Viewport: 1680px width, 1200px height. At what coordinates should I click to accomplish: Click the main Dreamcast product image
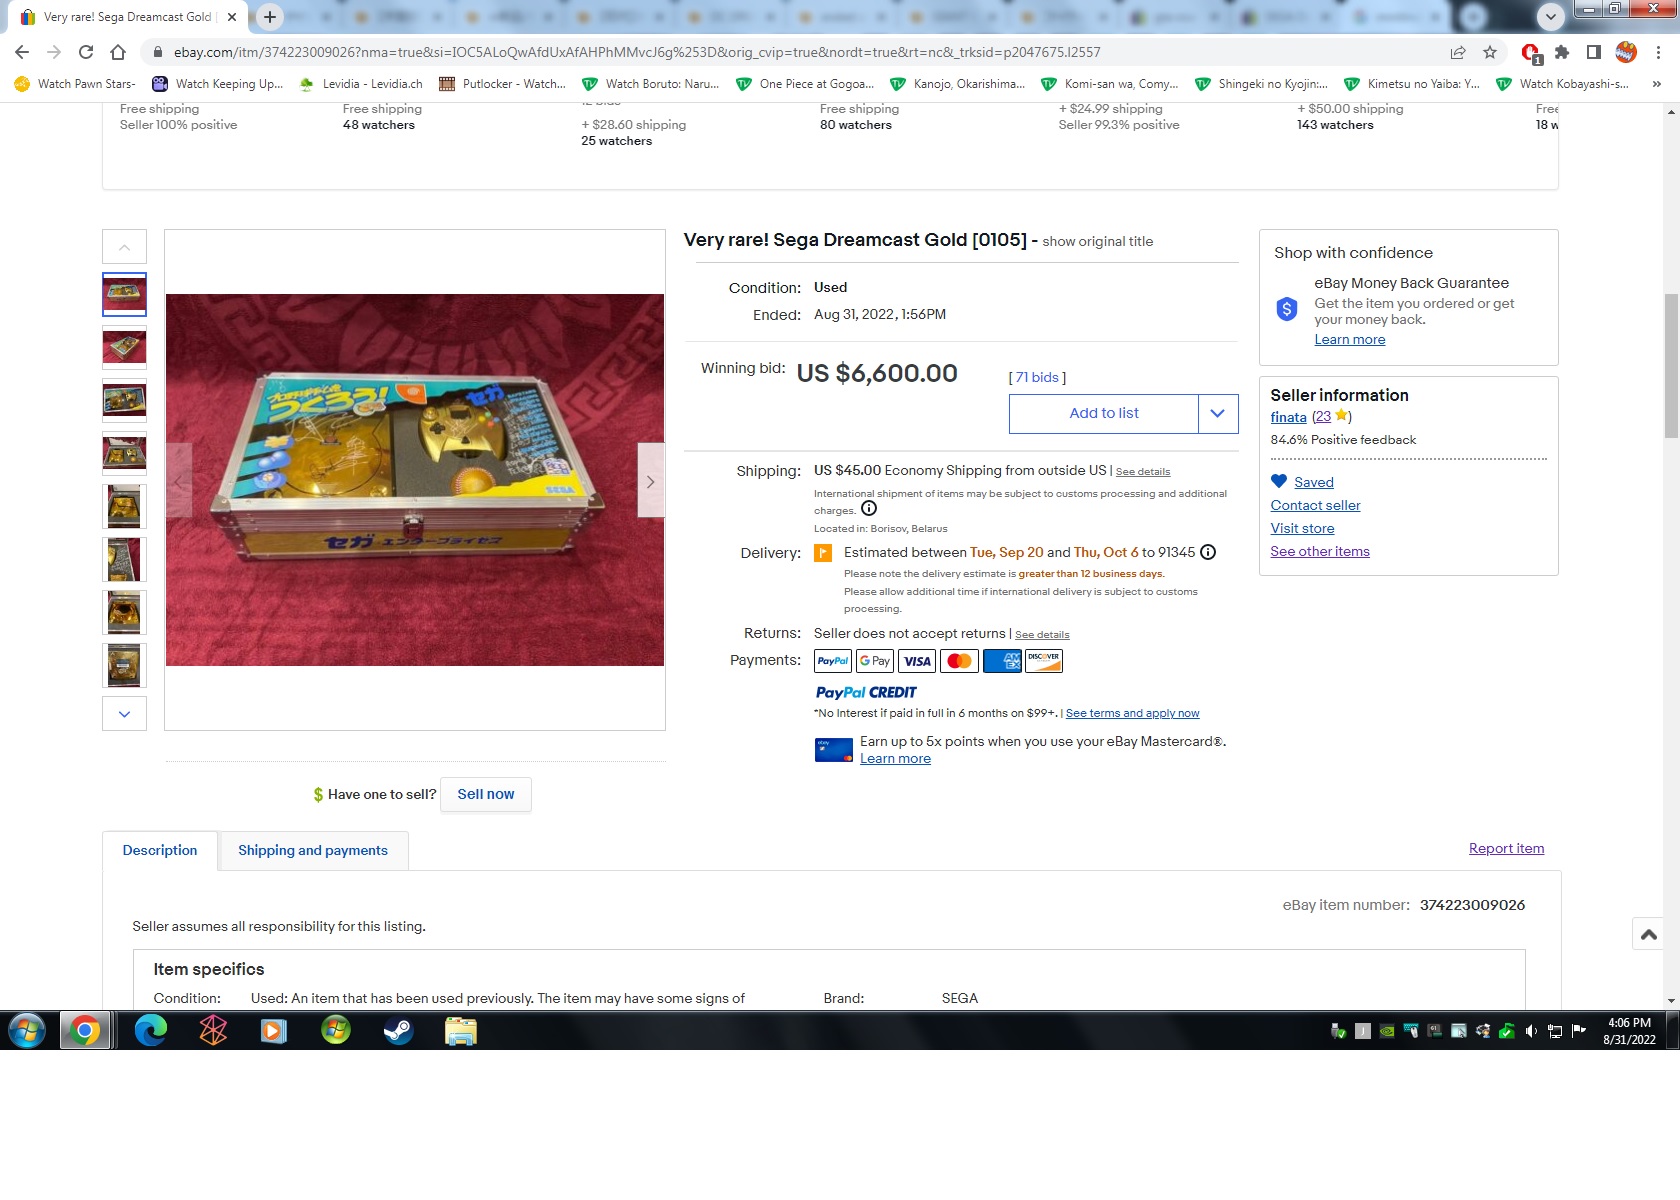tap(415, 480)
